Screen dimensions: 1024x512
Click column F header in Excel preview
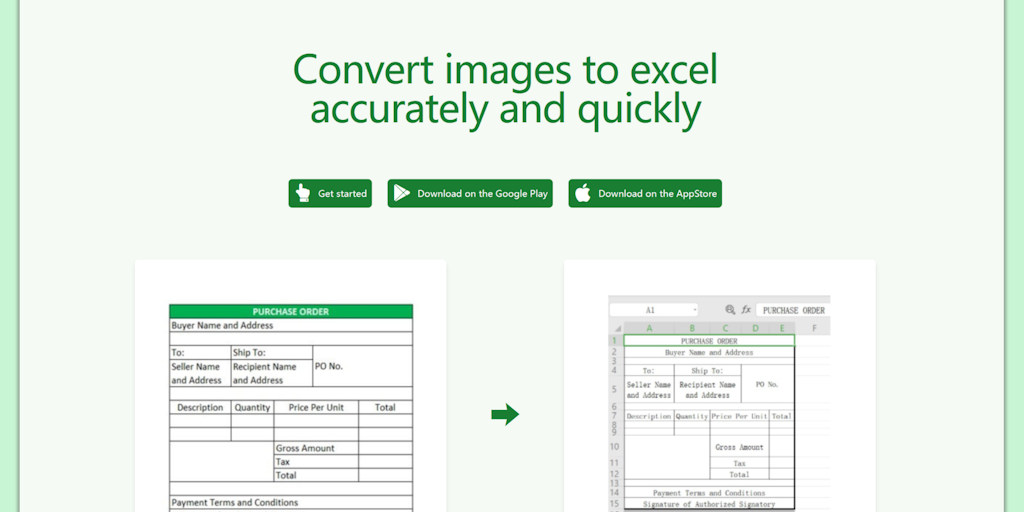814,328
